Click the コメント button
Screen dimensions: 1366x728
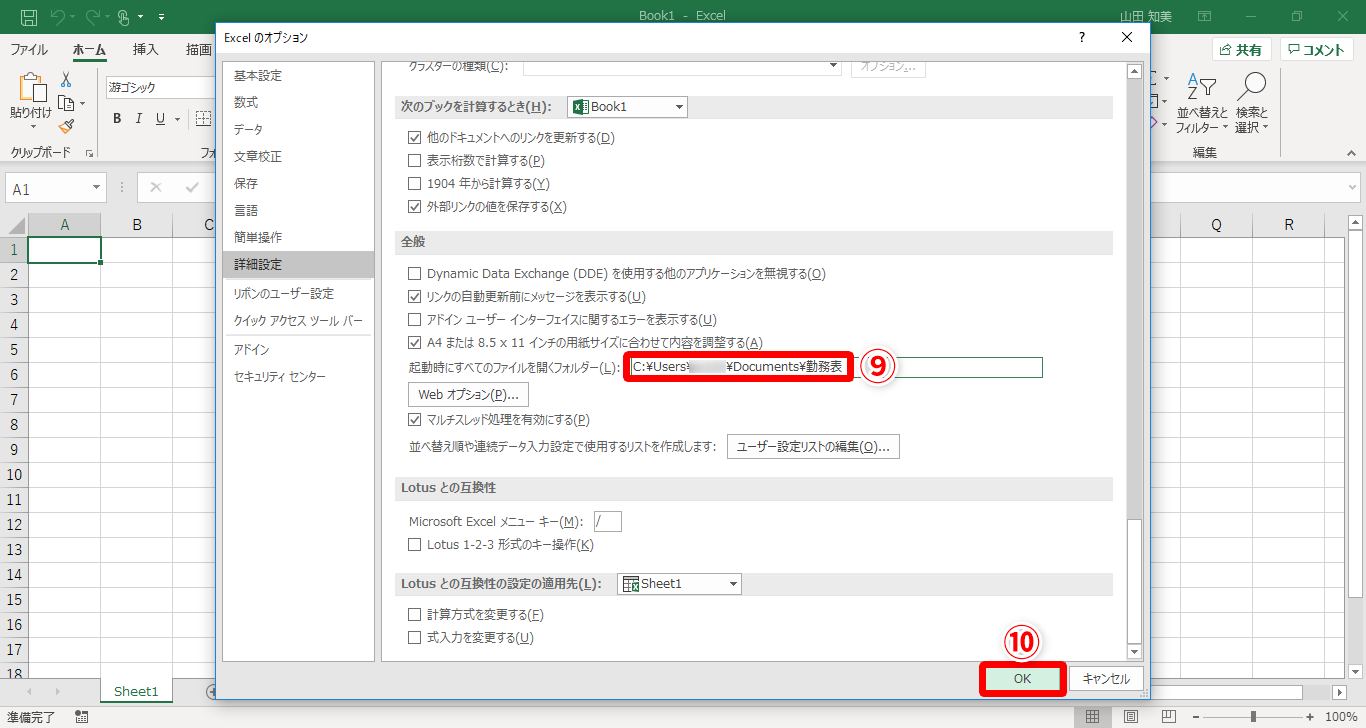click(x=1316, y=50)
